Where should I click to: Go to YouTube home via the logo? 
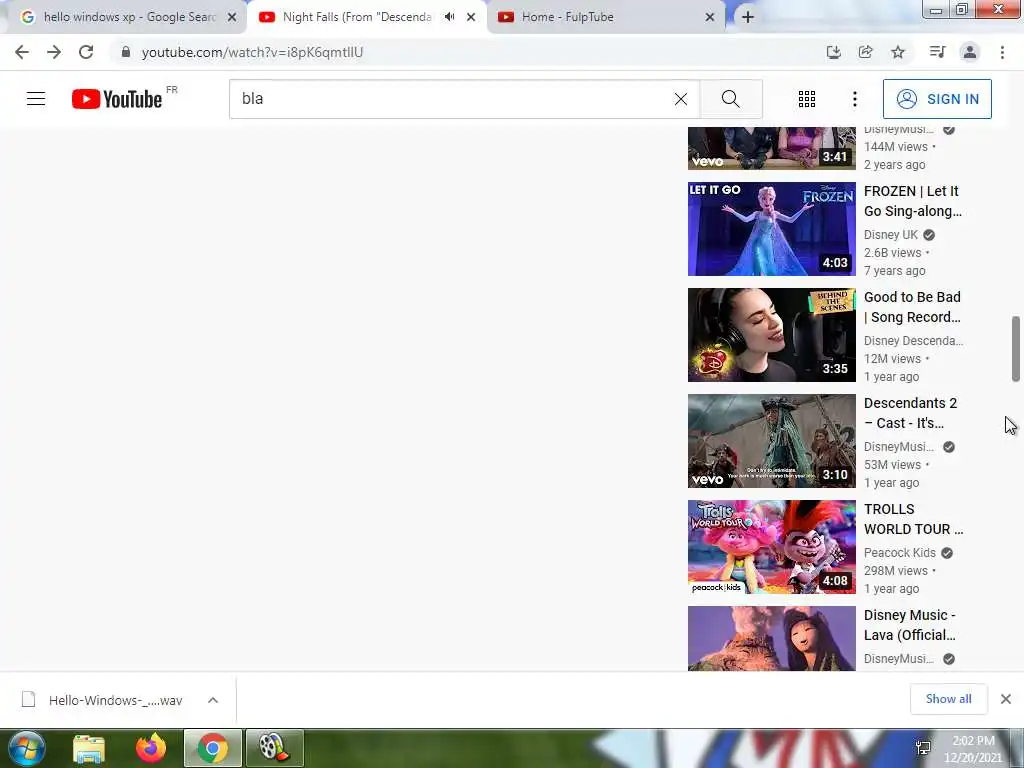117,99
